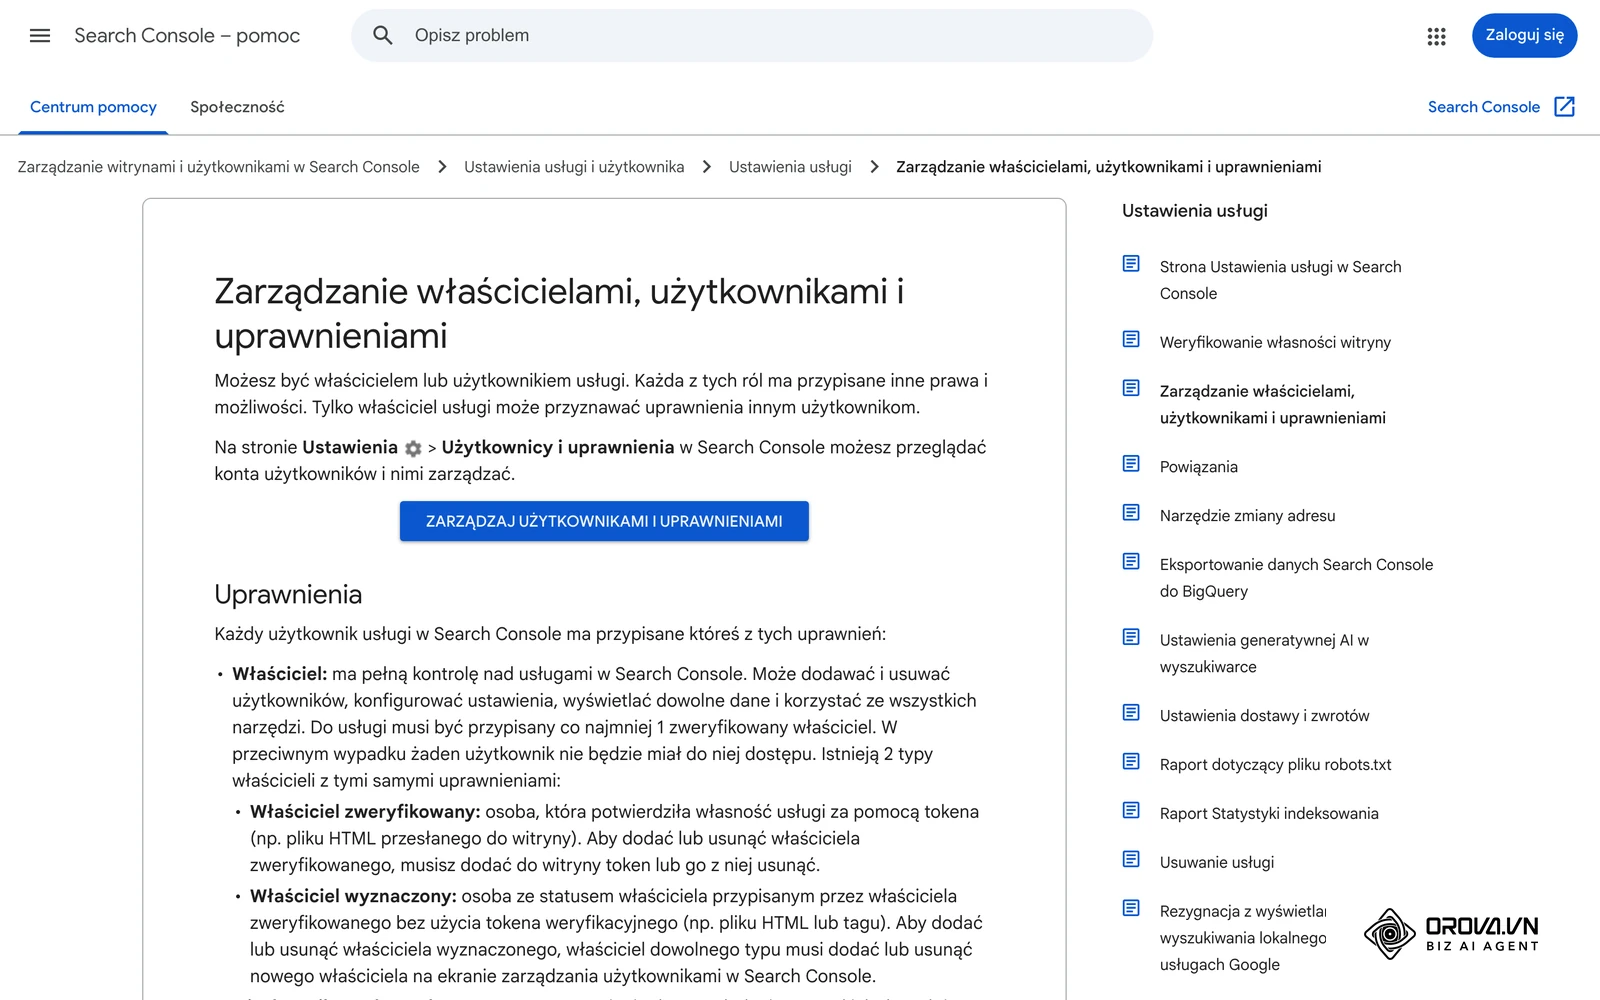Open Eksportowanie danych do BigQuery link

point(1296,578)
